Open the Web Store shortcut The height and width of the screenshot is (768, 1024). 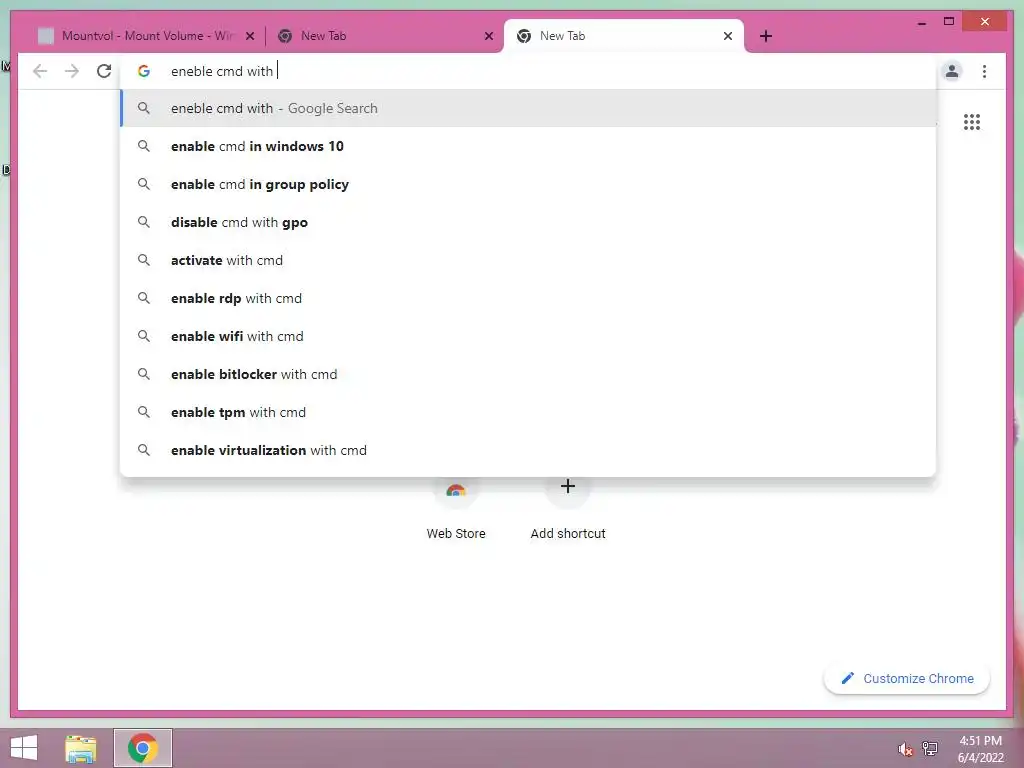tap(456, 509)
